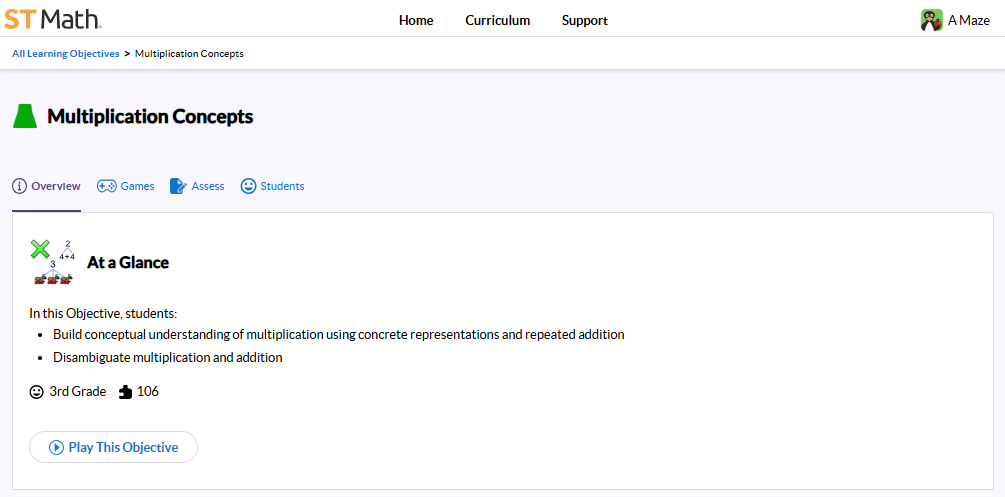1005x497 pixels.
Task: Open the Support menu item
Action: (x=584, y=20)
